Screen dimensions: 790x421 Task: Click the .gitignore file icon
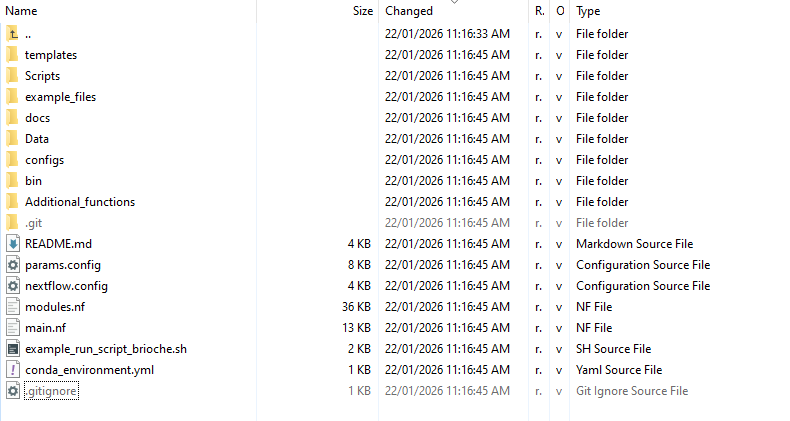pyautogui.click(x=12, y=391)
